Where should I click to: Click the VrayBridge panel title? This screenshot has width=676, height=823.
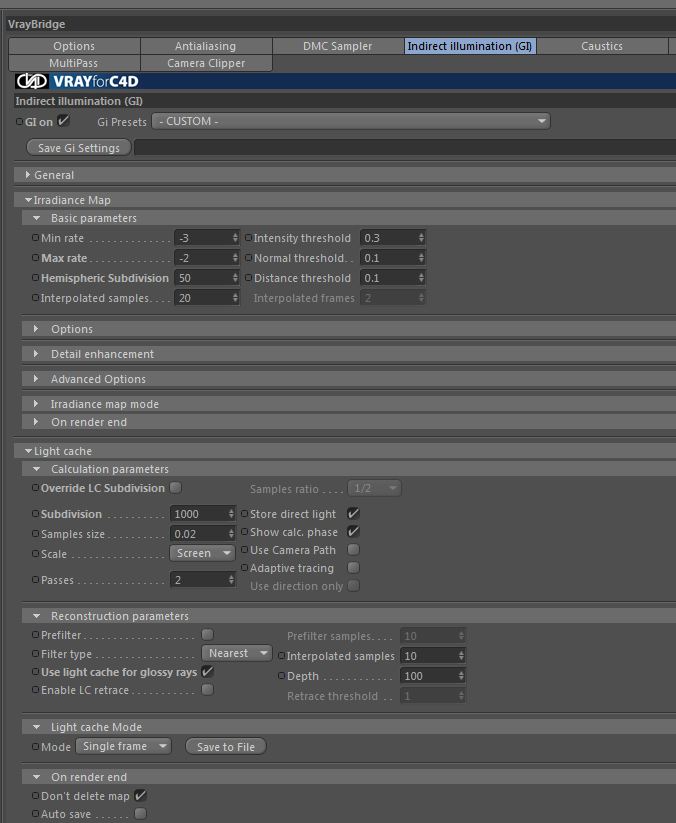tap(37, 24)
